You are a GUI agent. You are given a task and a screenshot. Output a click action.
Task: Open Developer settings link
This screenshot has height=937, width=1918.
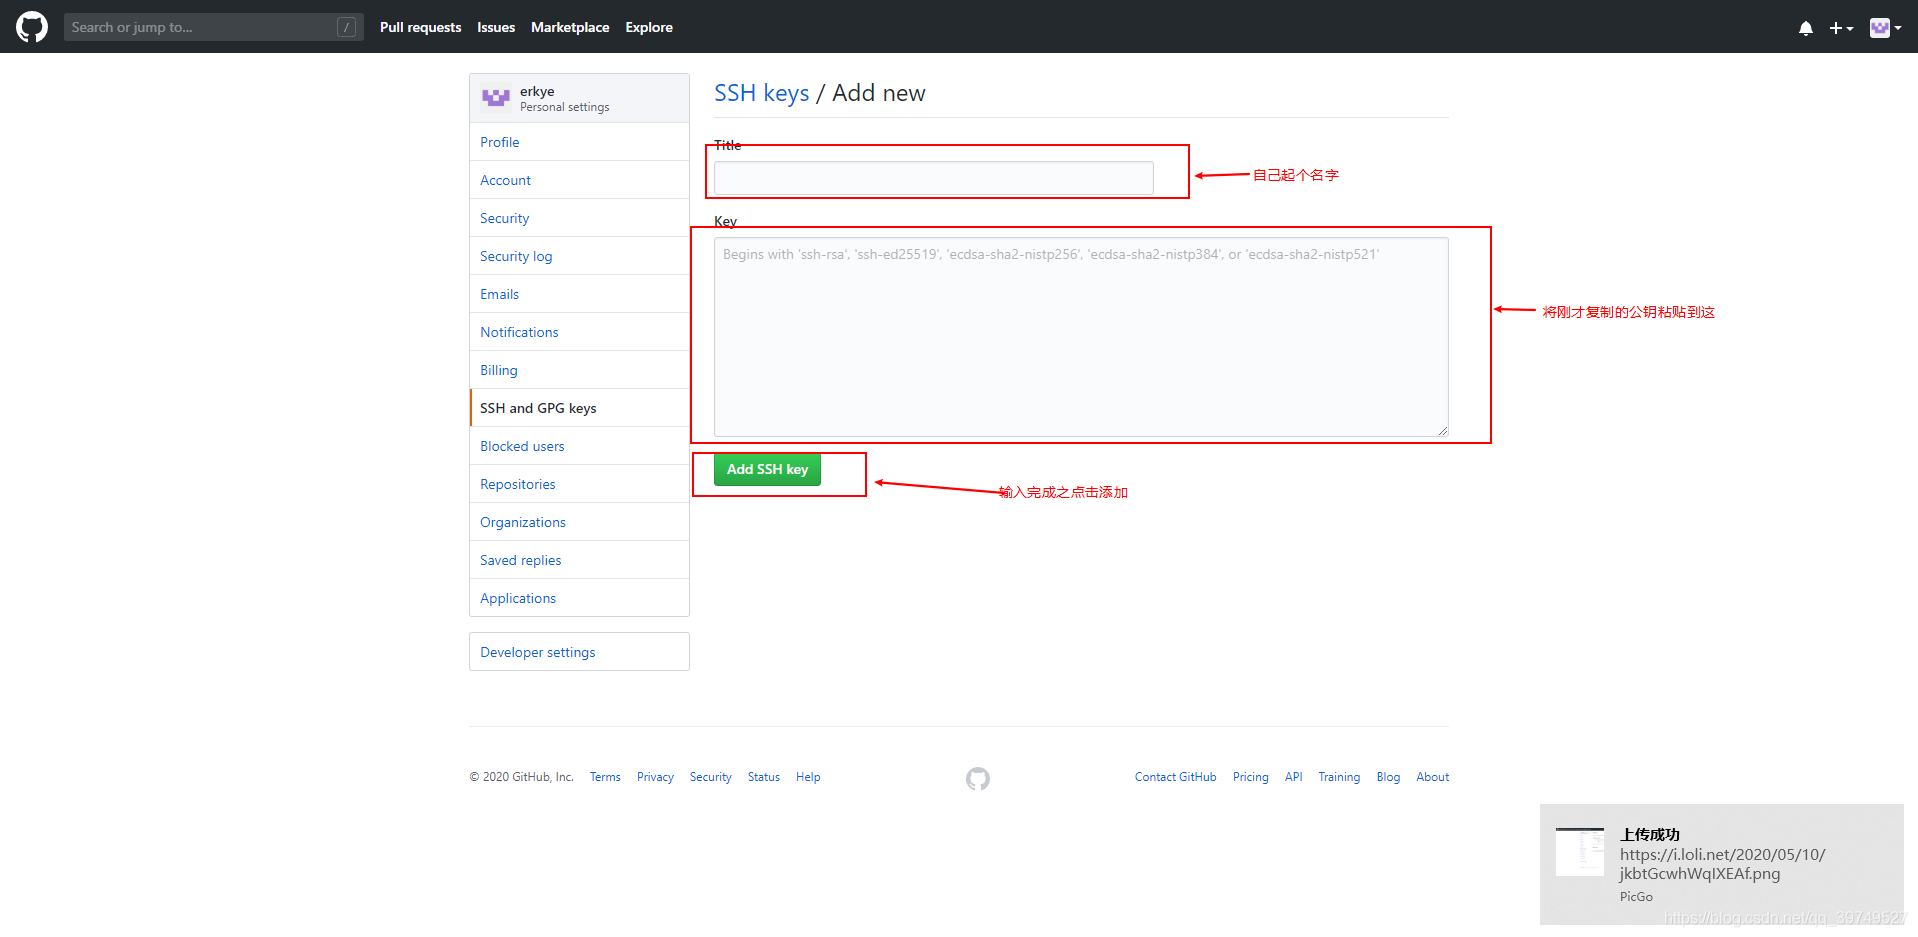coord(579,652)
